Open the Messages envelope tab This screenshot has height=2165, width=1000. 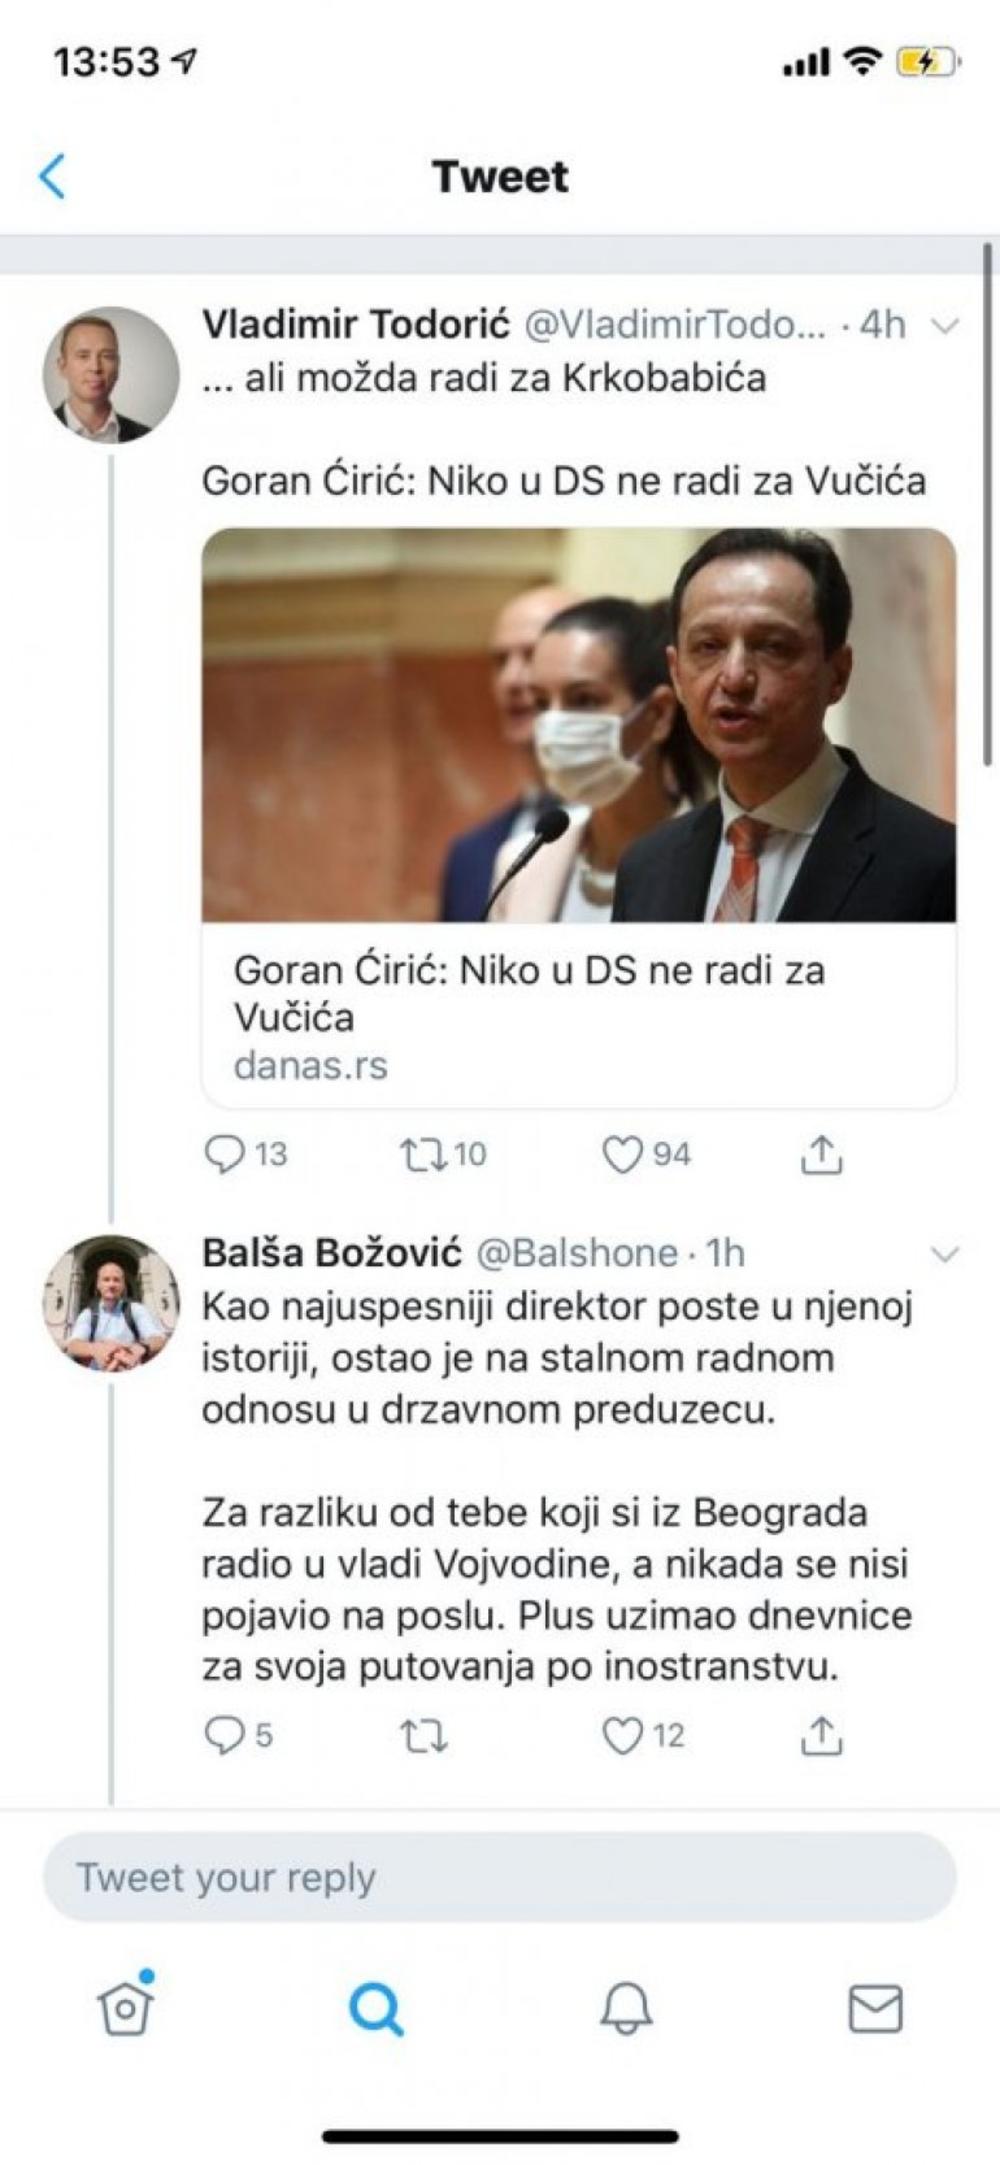875,2008
